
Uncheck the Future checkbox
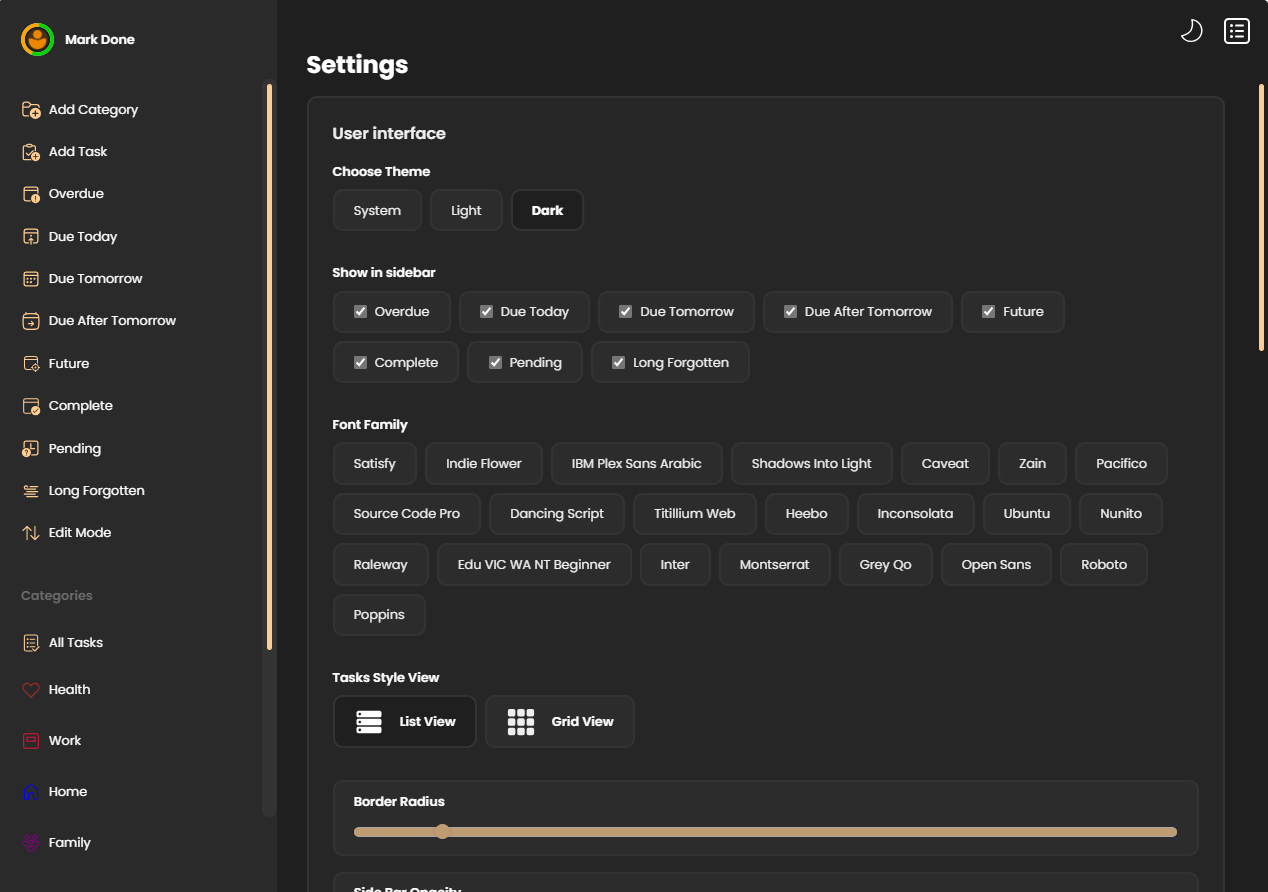(989, 312)
